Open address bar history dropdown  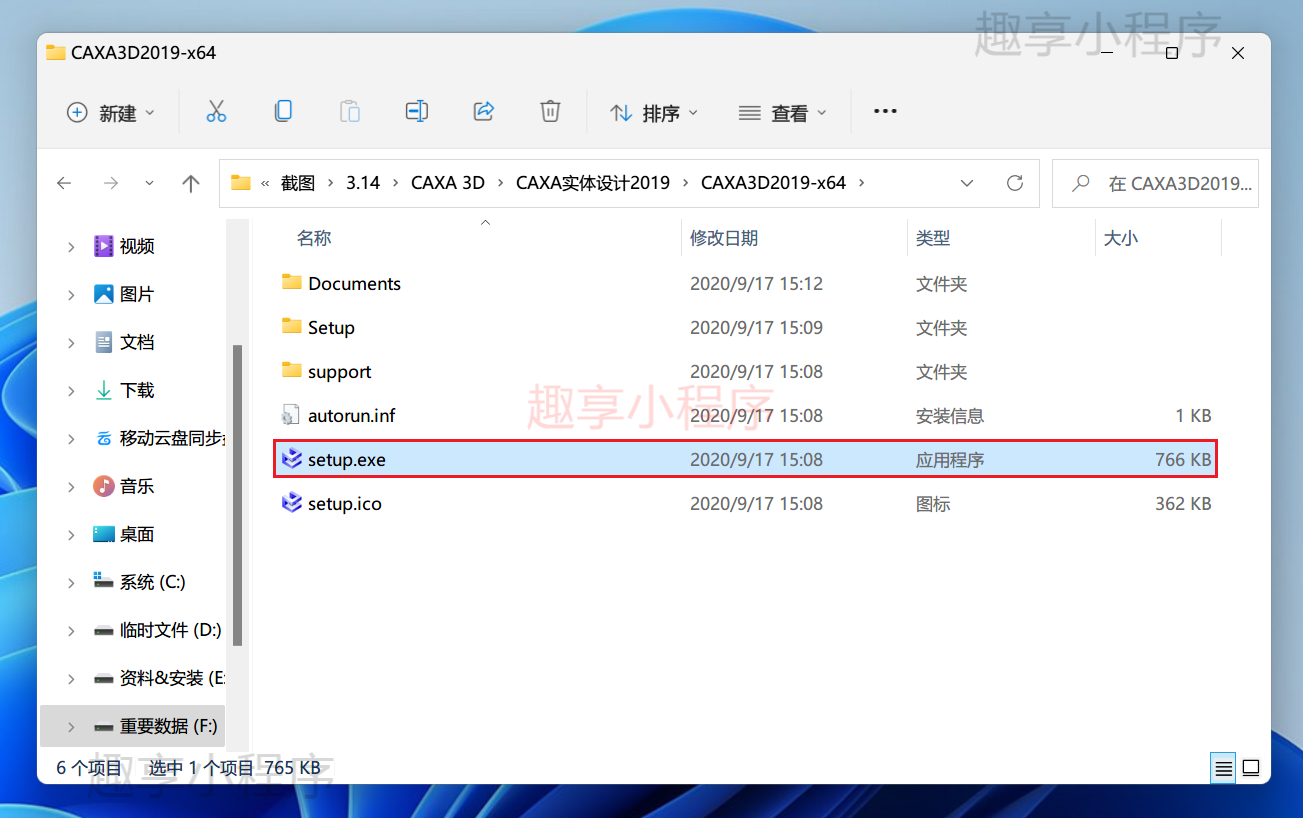pos(967,183)
